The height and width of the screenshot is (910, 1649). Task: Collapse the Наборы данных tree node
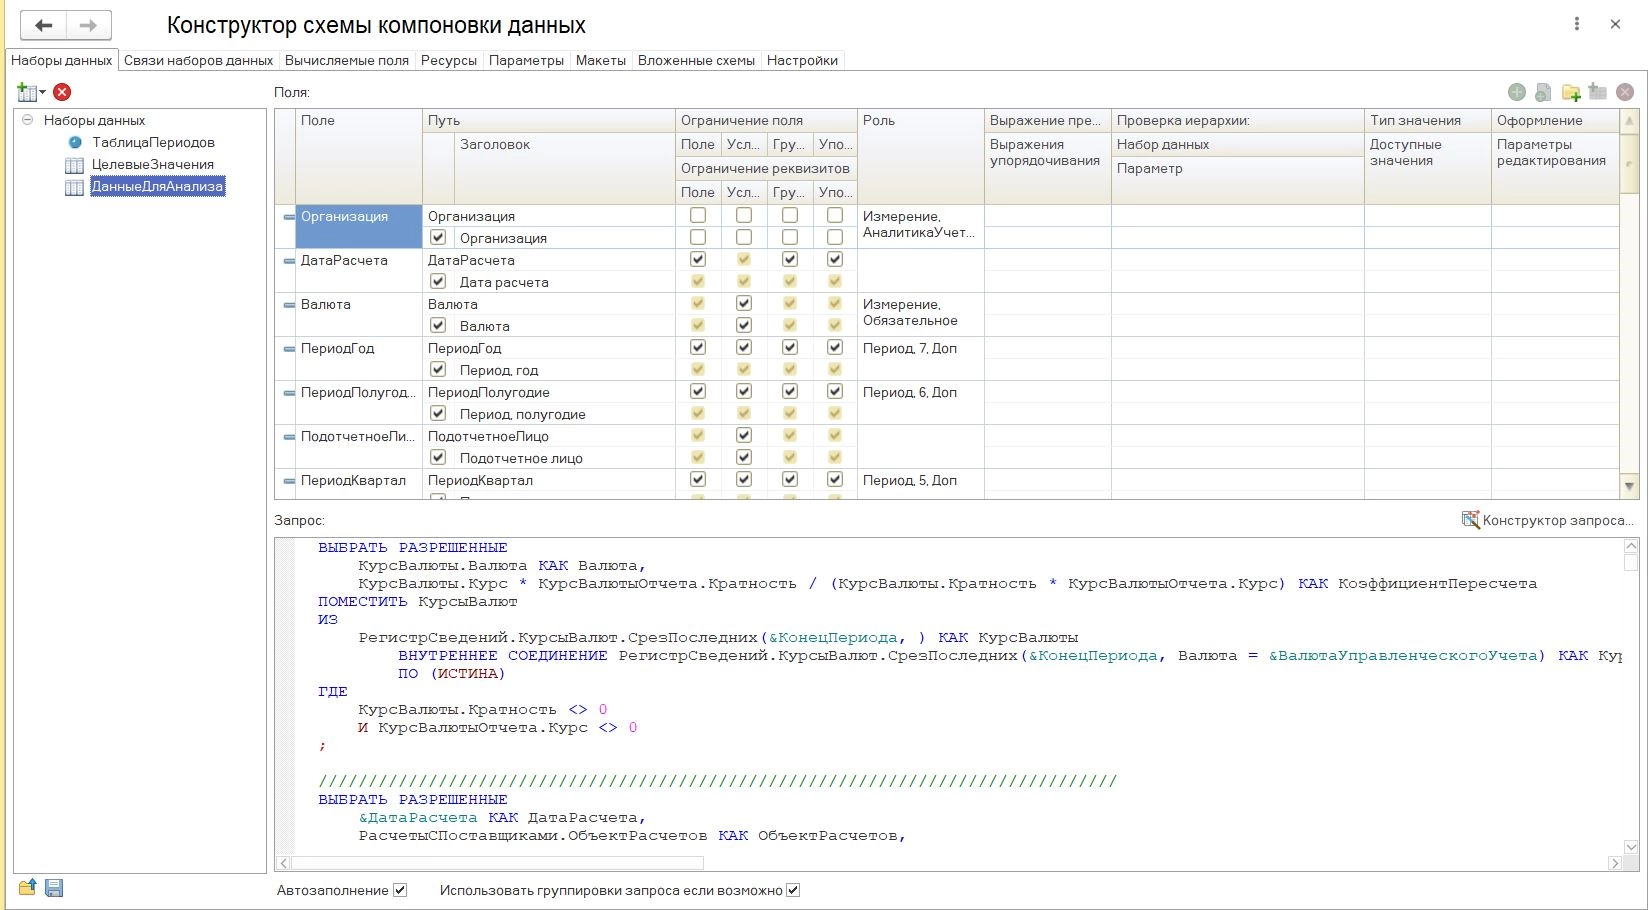coord(28,120)
